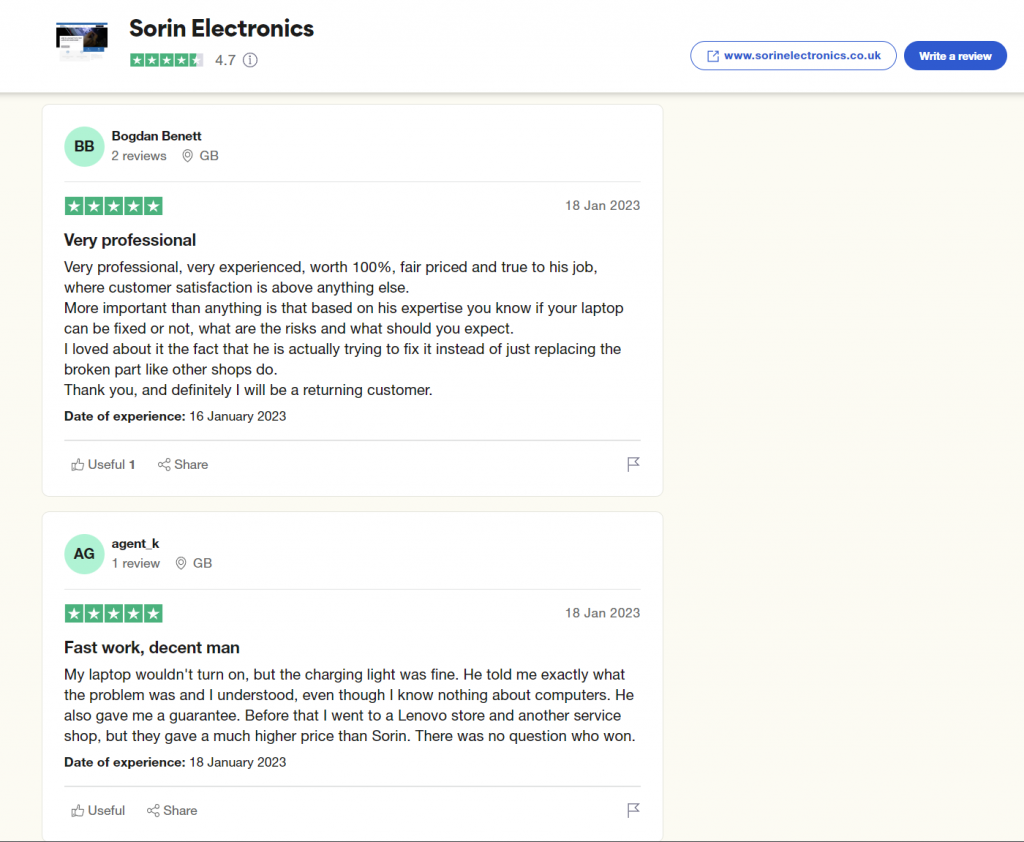Click the Sorin Electronics header star rating
The height and width of the screenshot is (842, 1024).
[x=166, y=60]
